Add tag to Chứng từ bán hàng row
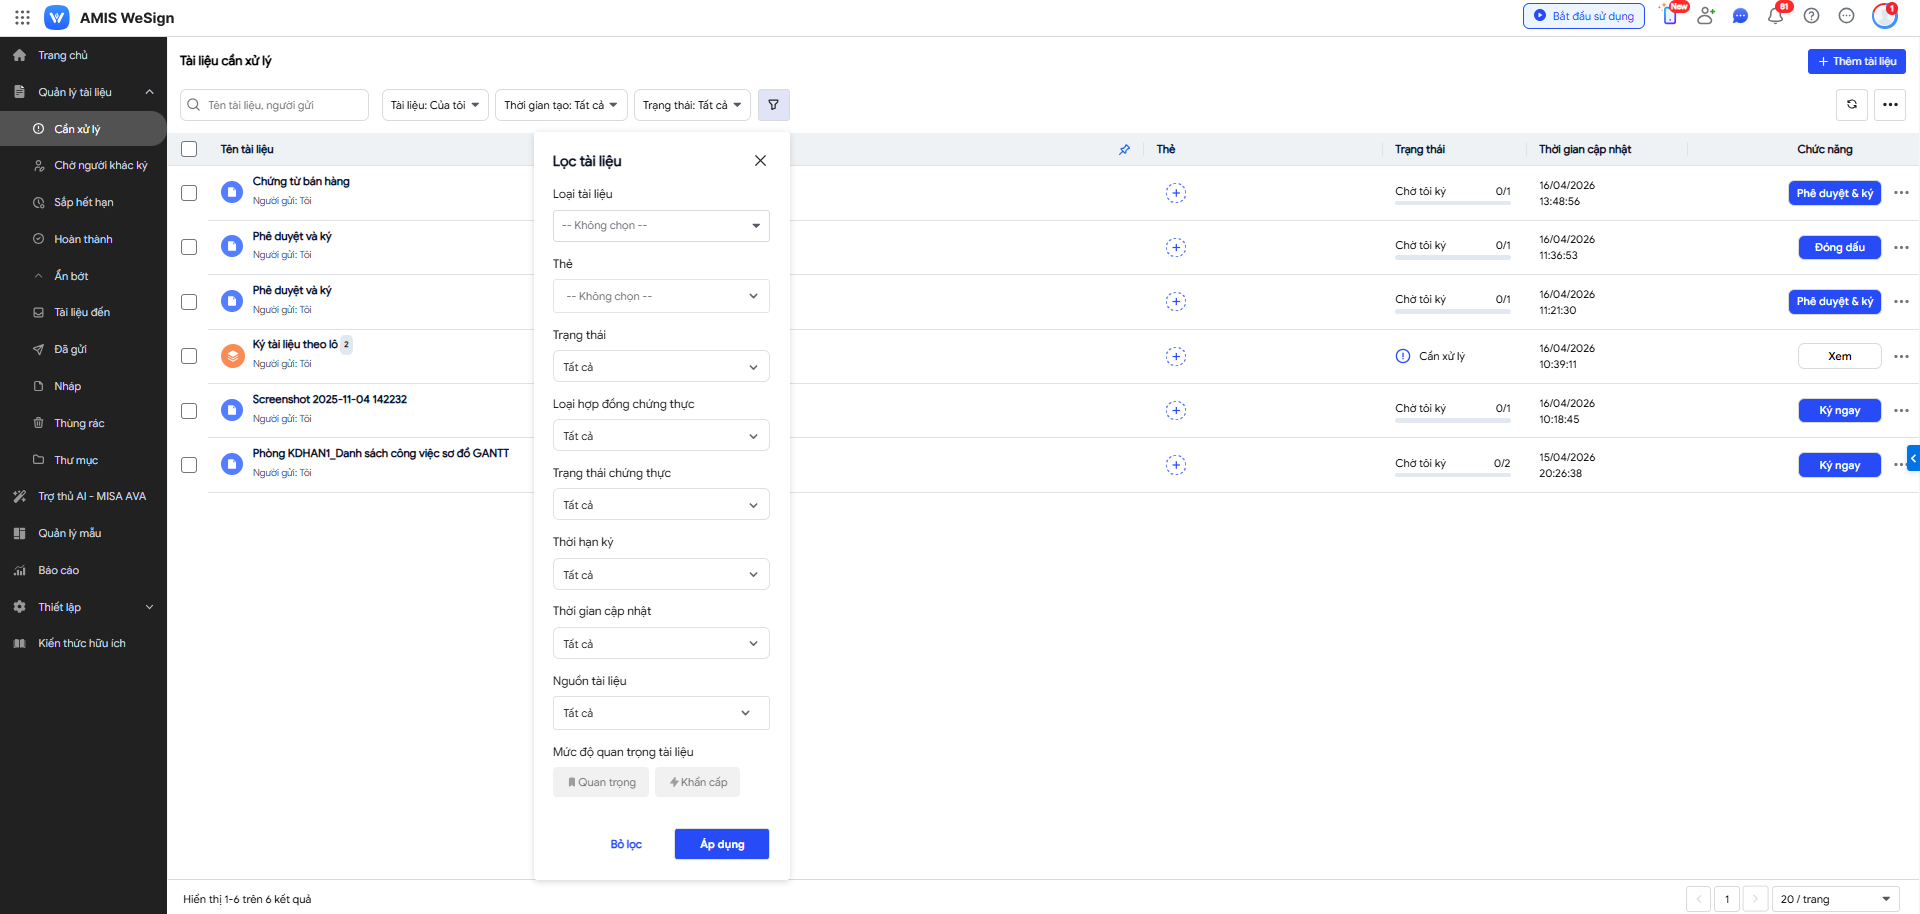The height and width of the screenshot is (914, 1920). [x=1176, y=193]
